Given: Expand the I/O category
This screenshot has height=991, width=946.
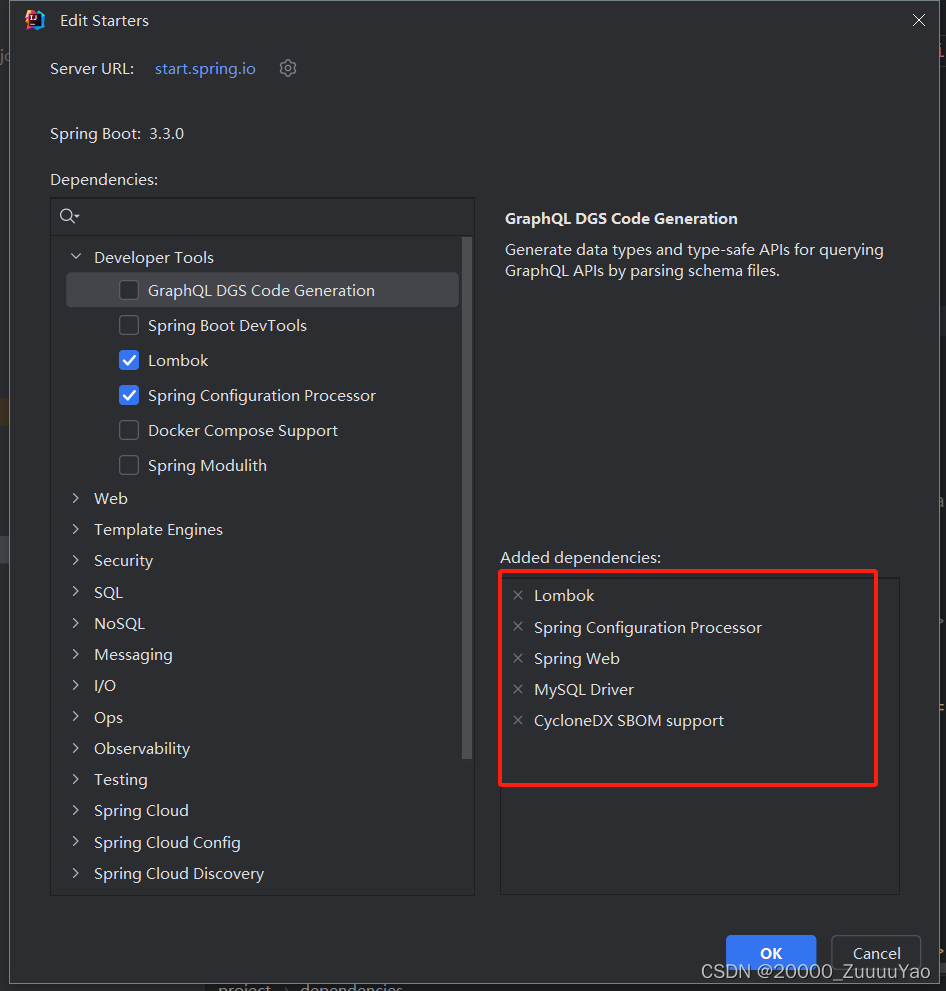Looking at the screenshot, I should click(76, 685).
